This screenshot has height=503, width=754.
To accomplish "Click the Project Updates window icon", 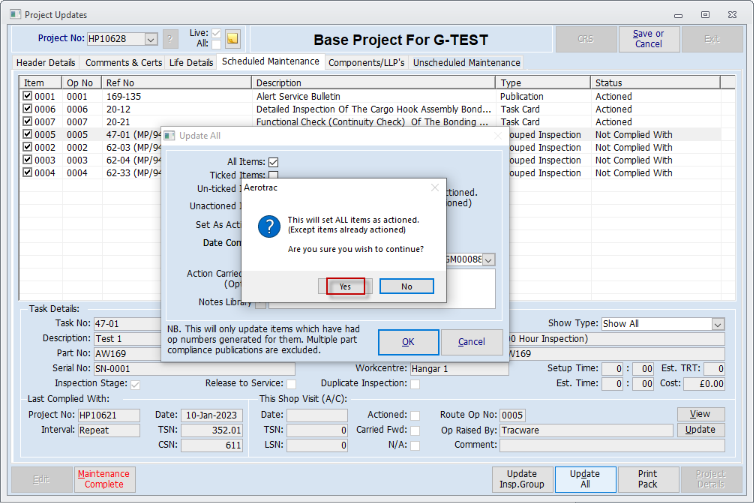I will click(15, 14).
